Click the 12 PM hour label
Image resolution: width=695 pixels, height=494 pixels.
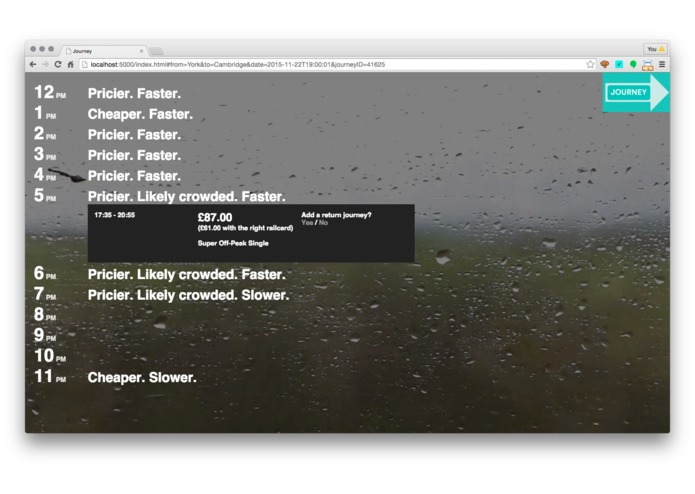pyautogui.click(x=50, y=93)
